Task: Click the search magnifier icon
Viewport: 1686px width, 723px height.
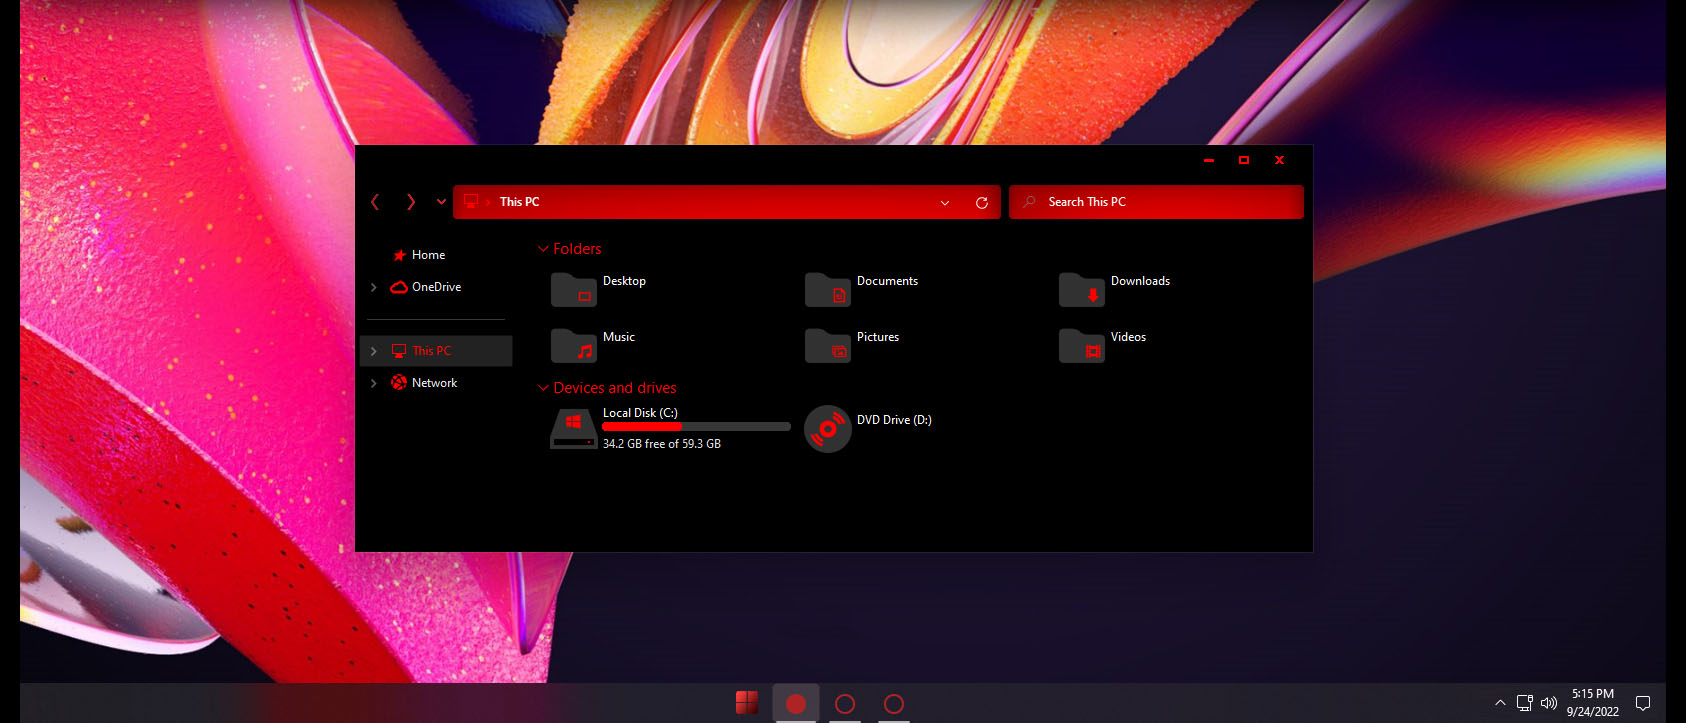Action: [1029, 202]
